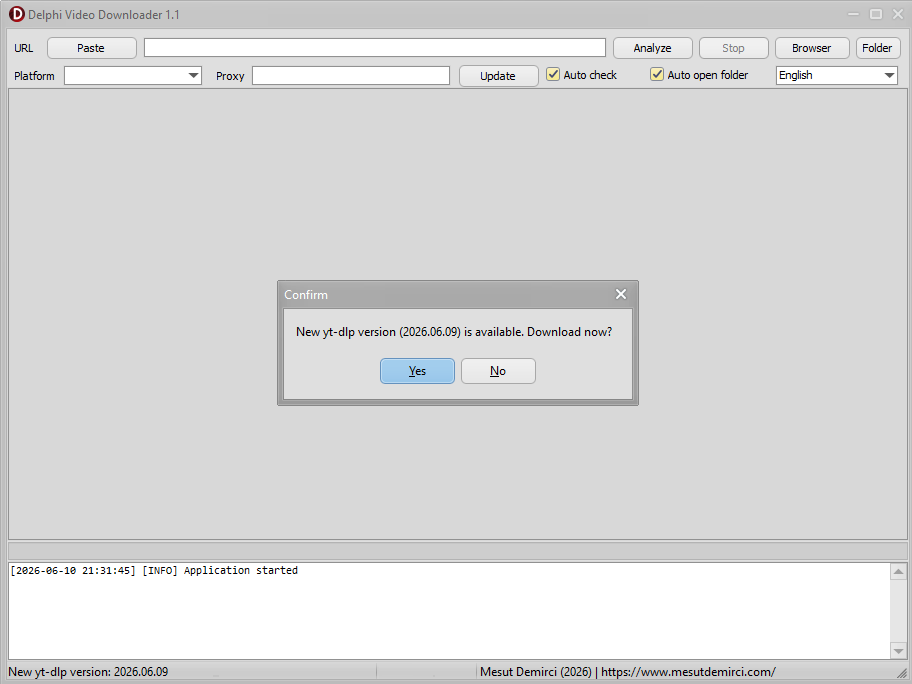Click the Mesut Demirci website text in status bar
912x684 pixels.
click(x=628, y=672)
